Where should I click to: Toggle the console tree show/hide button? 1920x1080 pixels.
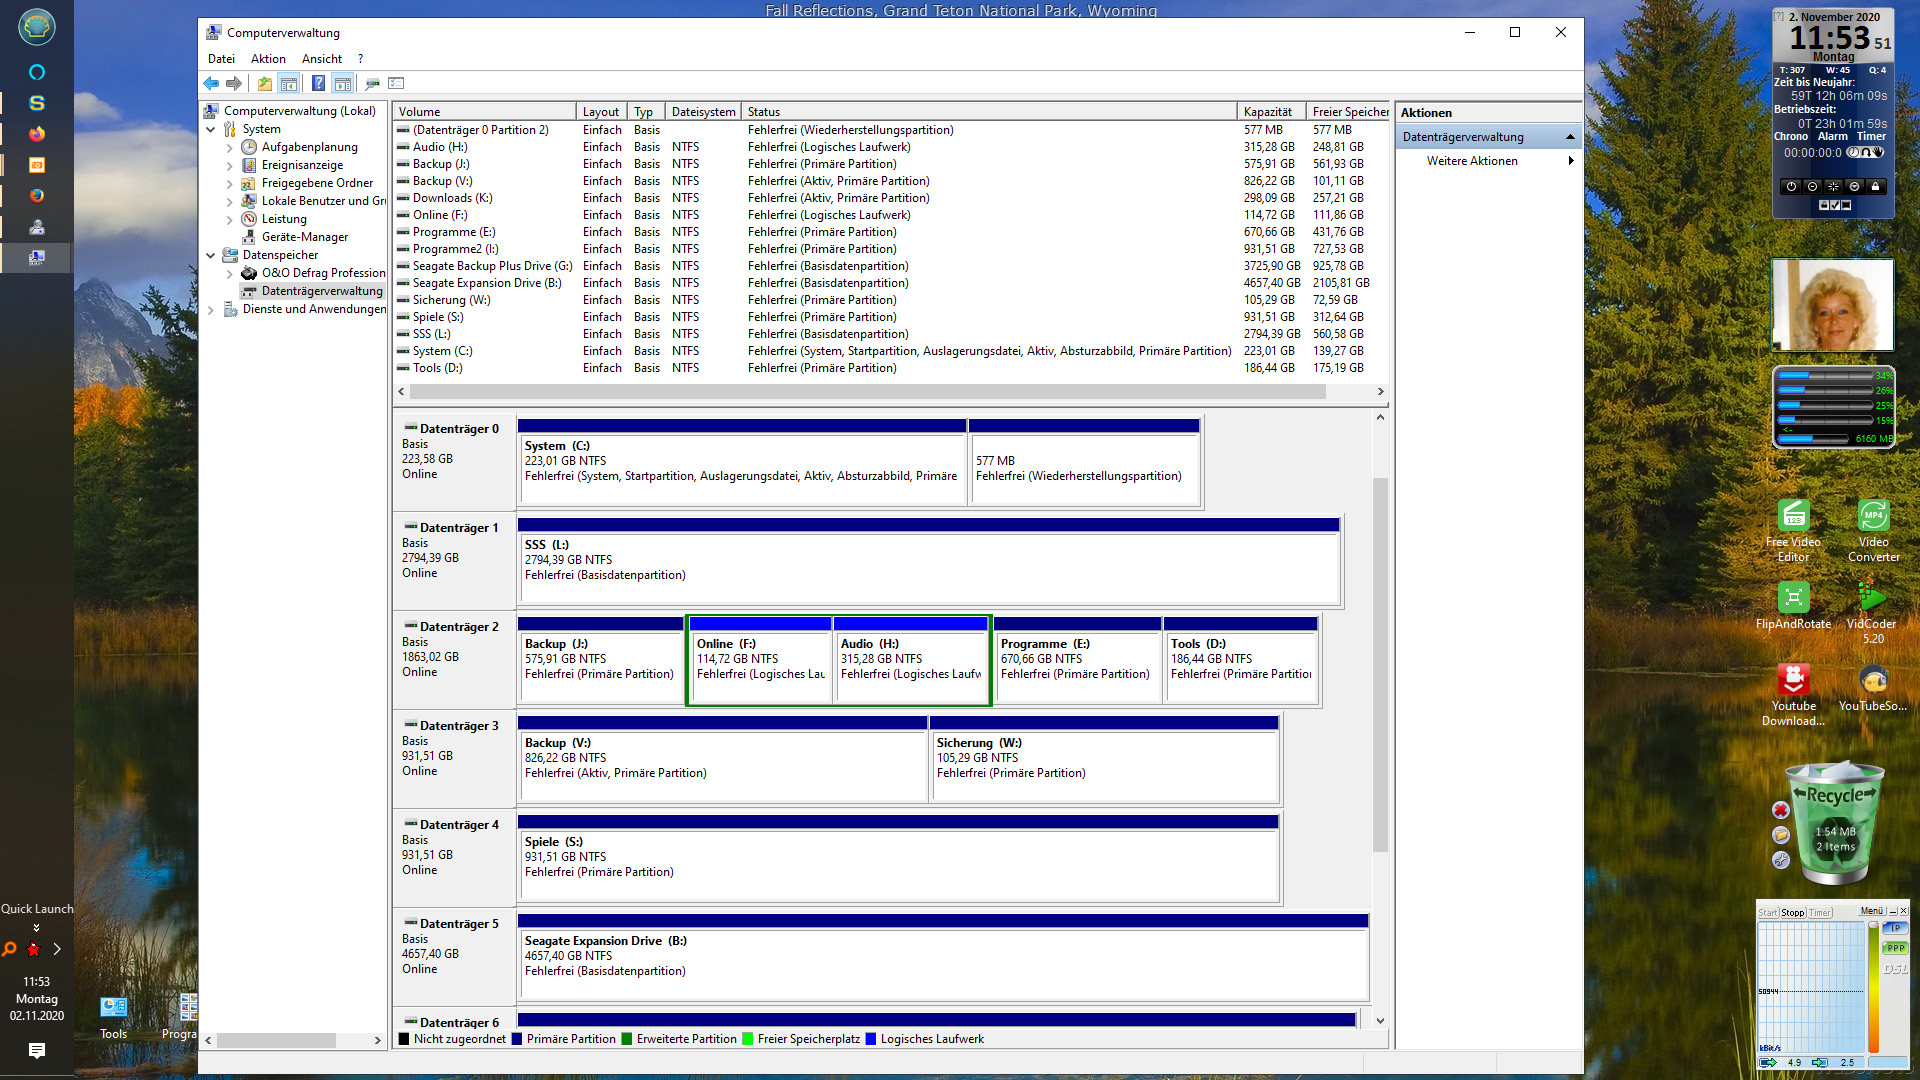pos(289,83)
